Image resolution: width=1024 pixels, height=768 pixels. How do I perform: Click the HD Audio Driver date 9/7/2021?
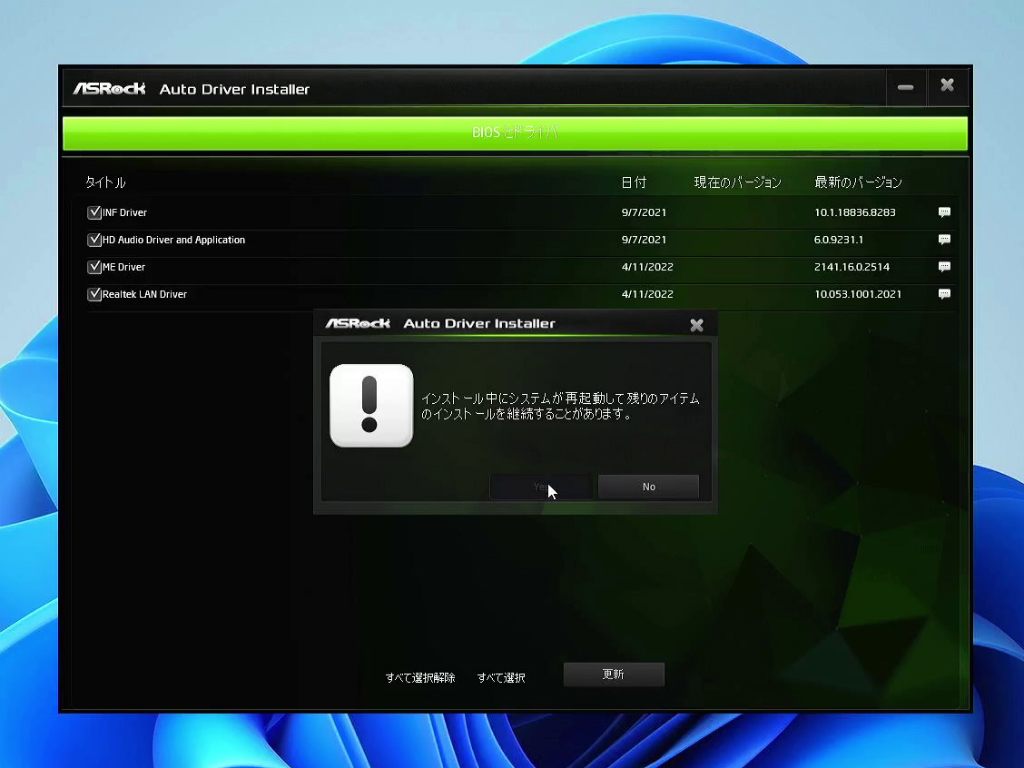coord(644,240)
